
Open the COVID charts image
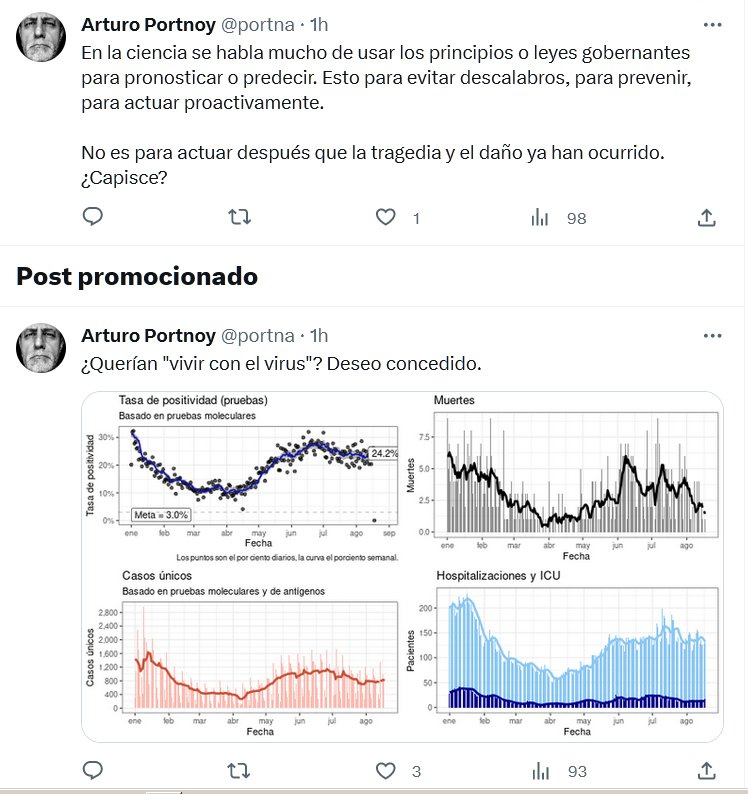pyautogui.click(x=401, y=567)
